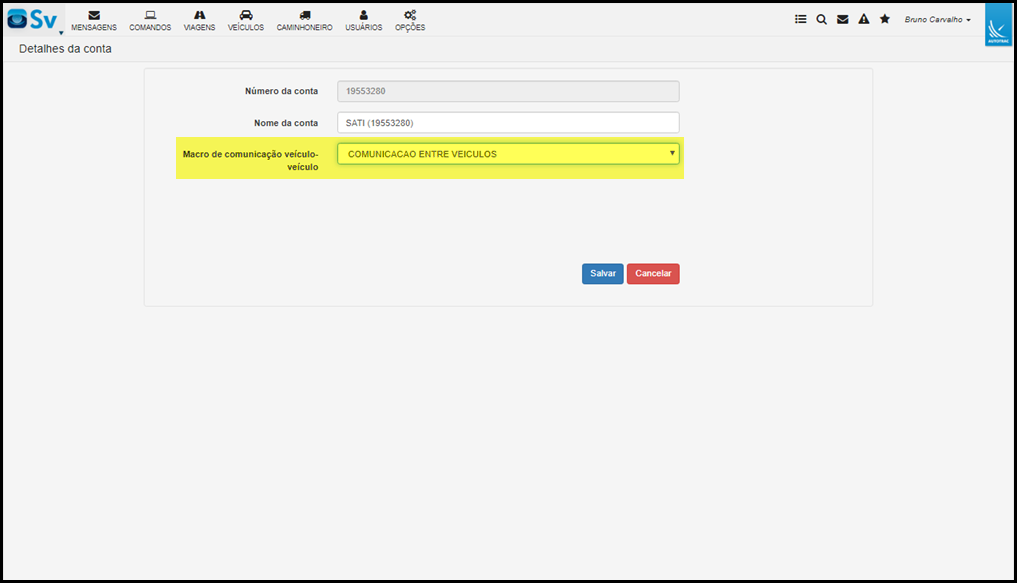
Task: Click the Cancelar button
Action: pos(653,274)
